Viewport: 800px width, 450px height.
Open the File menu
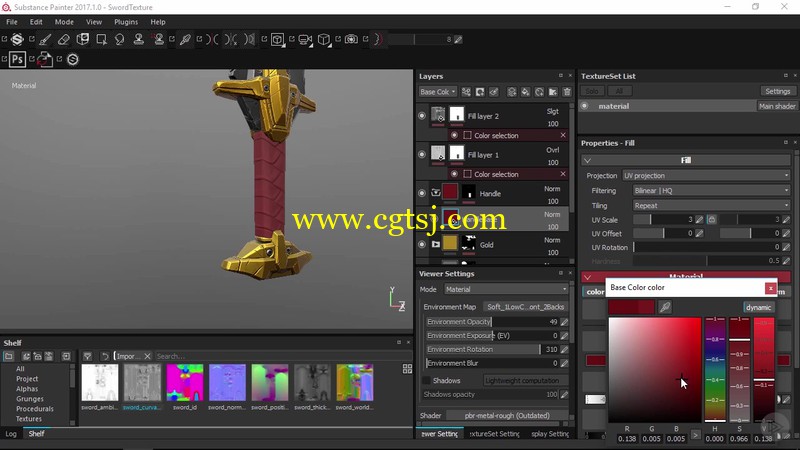click(x=12, y=22)
